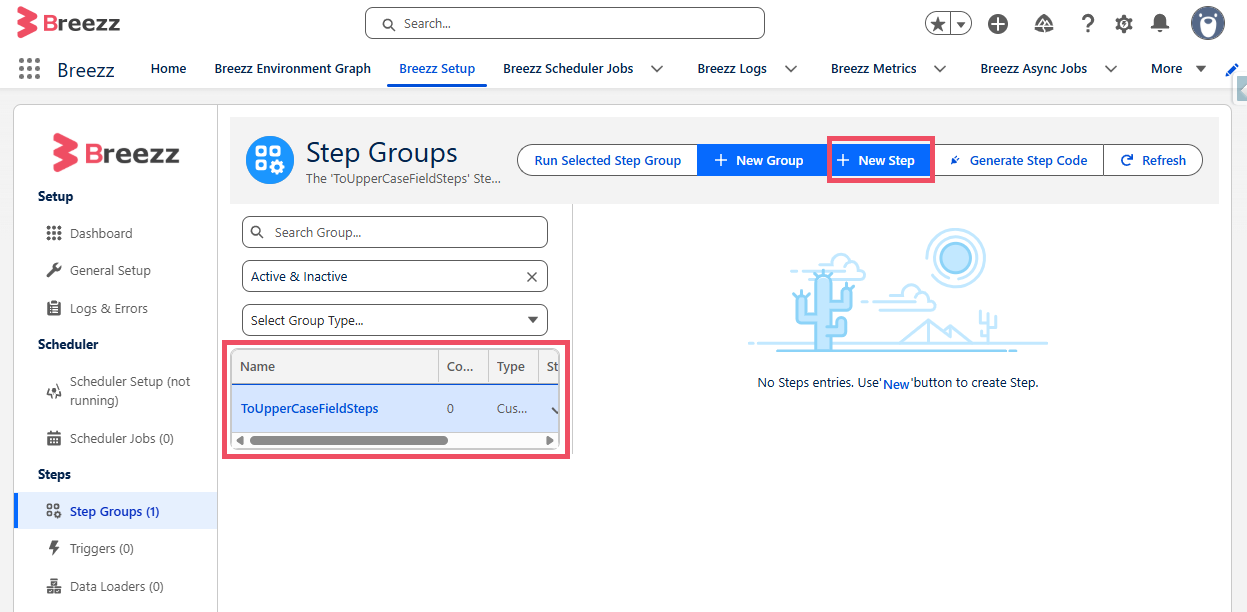Screen dimensions: 1247x612
Task: Open the Breezz Async Jobs tab
Action: pyautogui.click(x=1033, y=68)
